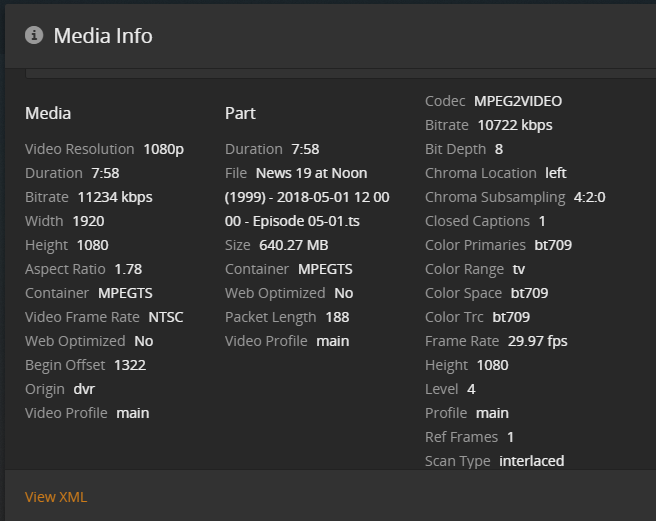This screenshot has height=521, width=656.
Task: Click the Origin dvr value
Action: click(x=84, y=389)
